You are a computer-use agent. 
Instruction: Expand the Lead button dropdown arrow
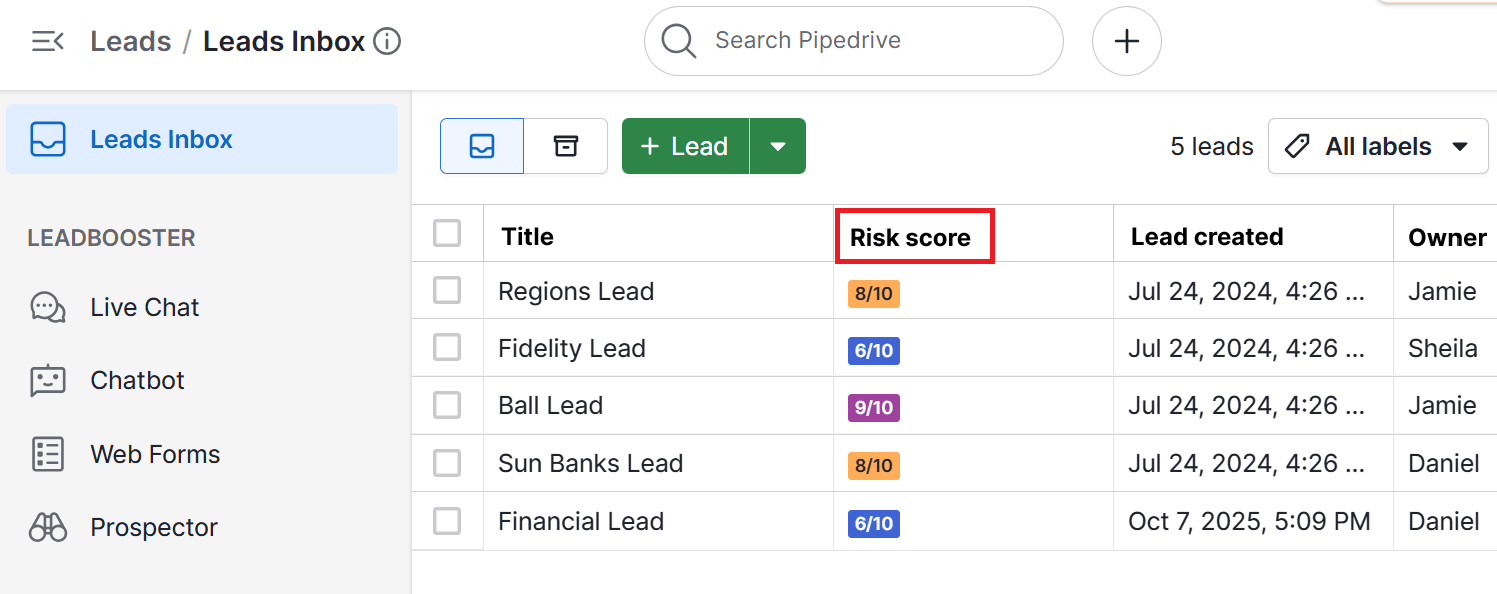pyautogui.click(x=778, y=145)
